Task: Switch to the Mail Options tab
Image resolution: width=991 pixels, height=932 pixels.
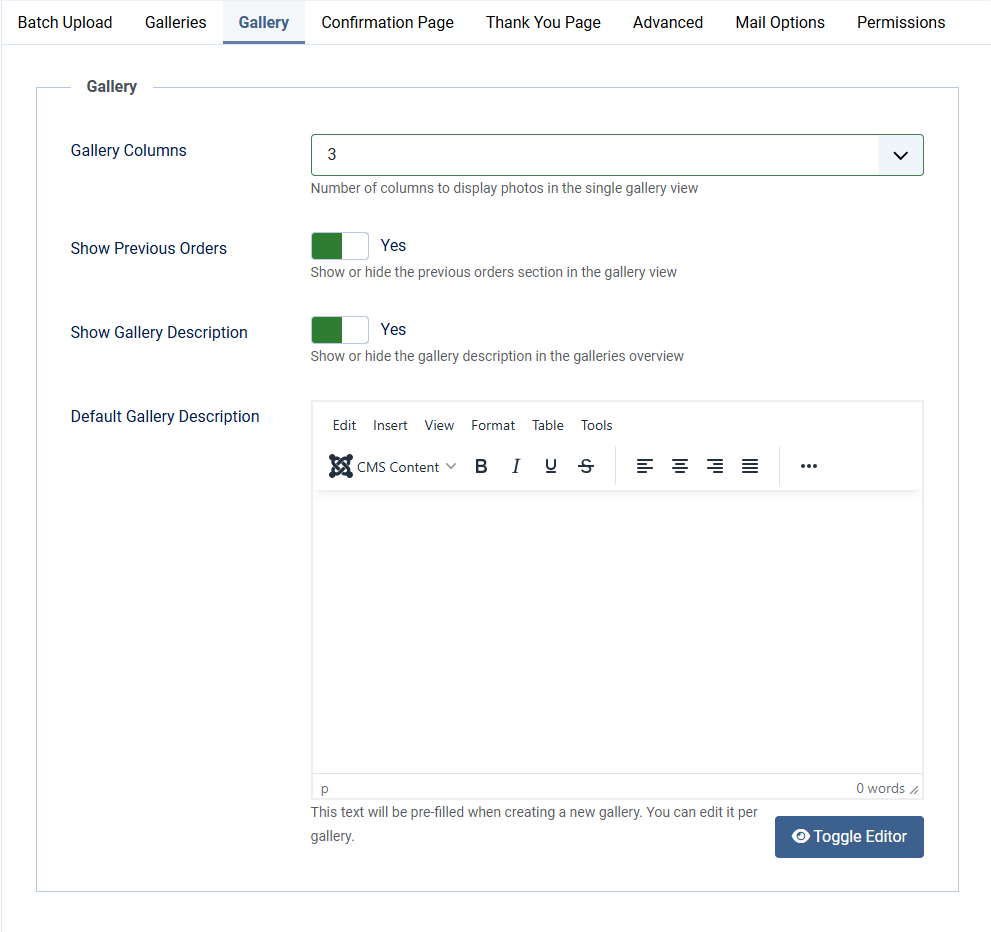Action: pyautogui.click(x=780, y=22)
